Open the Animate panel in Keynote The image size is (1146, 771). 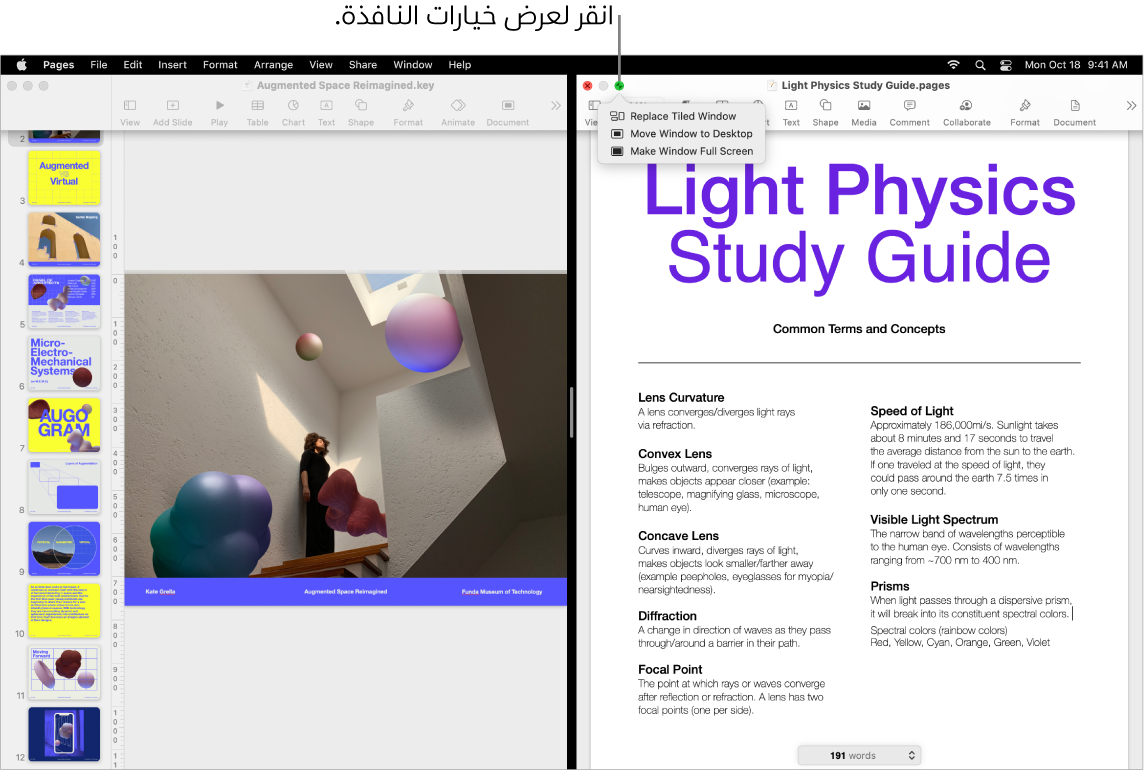457,108
